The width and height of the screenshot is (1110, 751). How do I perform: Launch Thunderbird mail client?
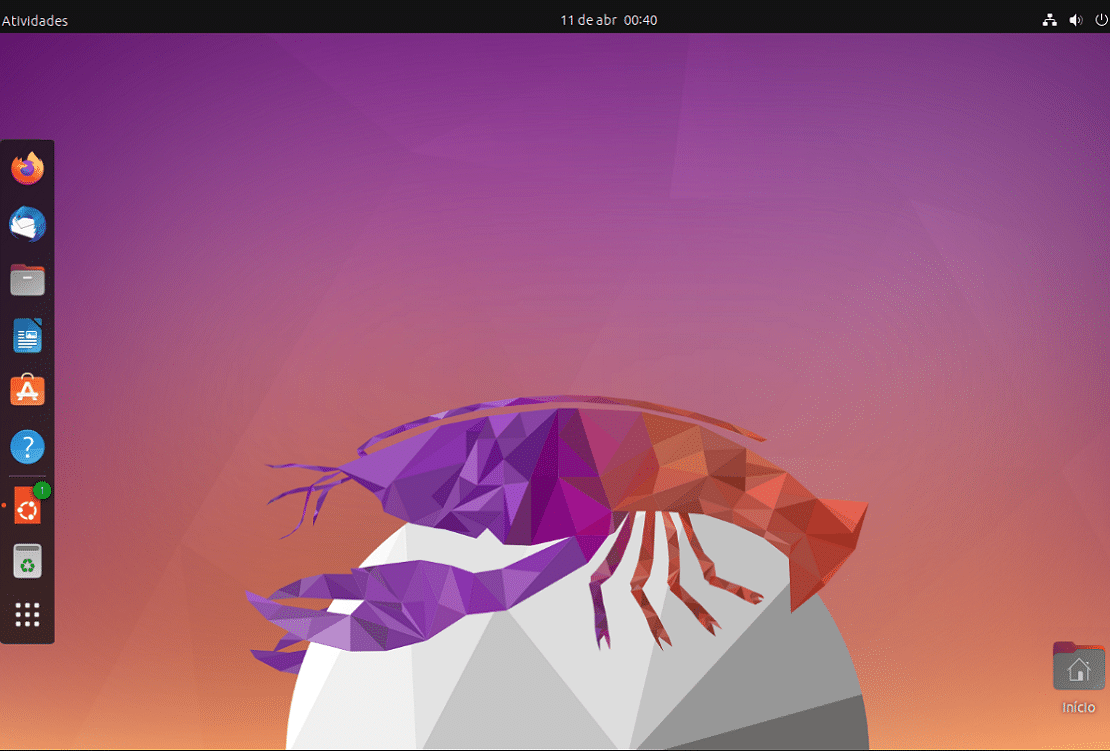click(x=28, y=224)
